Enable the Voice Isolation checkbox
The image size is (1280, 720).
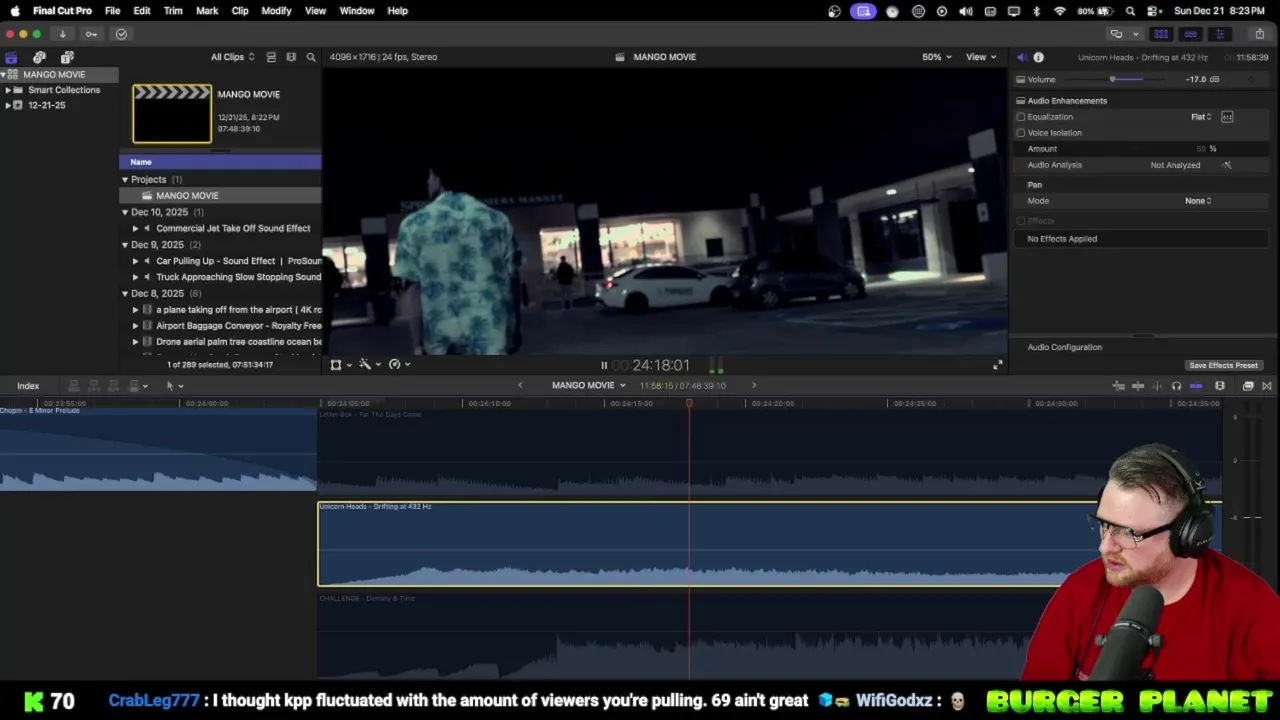1021,133
